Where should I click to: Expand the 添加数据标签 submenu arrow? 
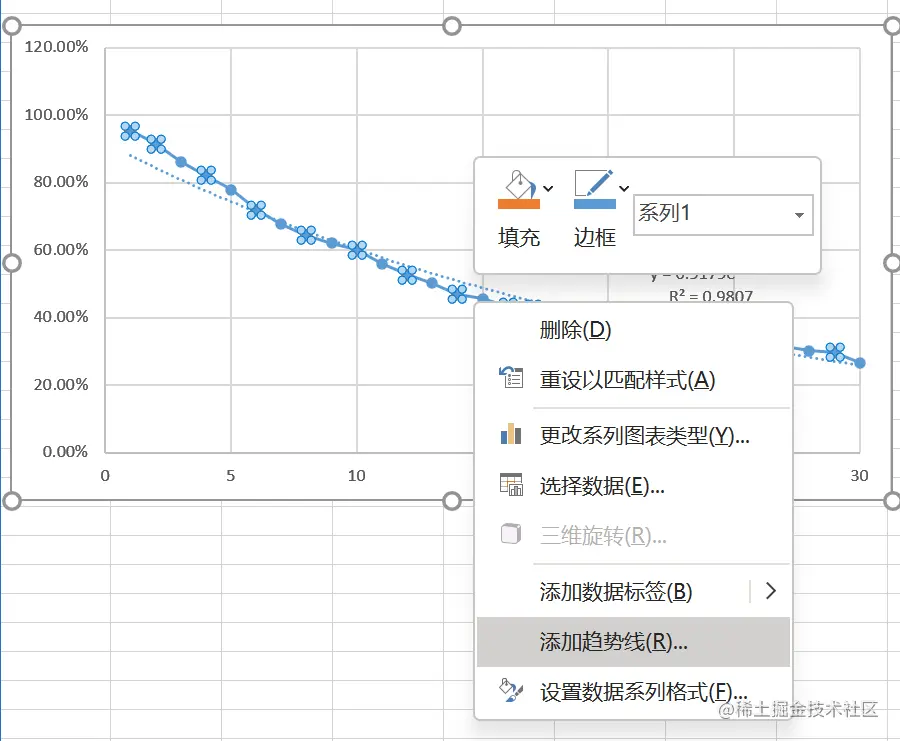[x=770, y=591]
